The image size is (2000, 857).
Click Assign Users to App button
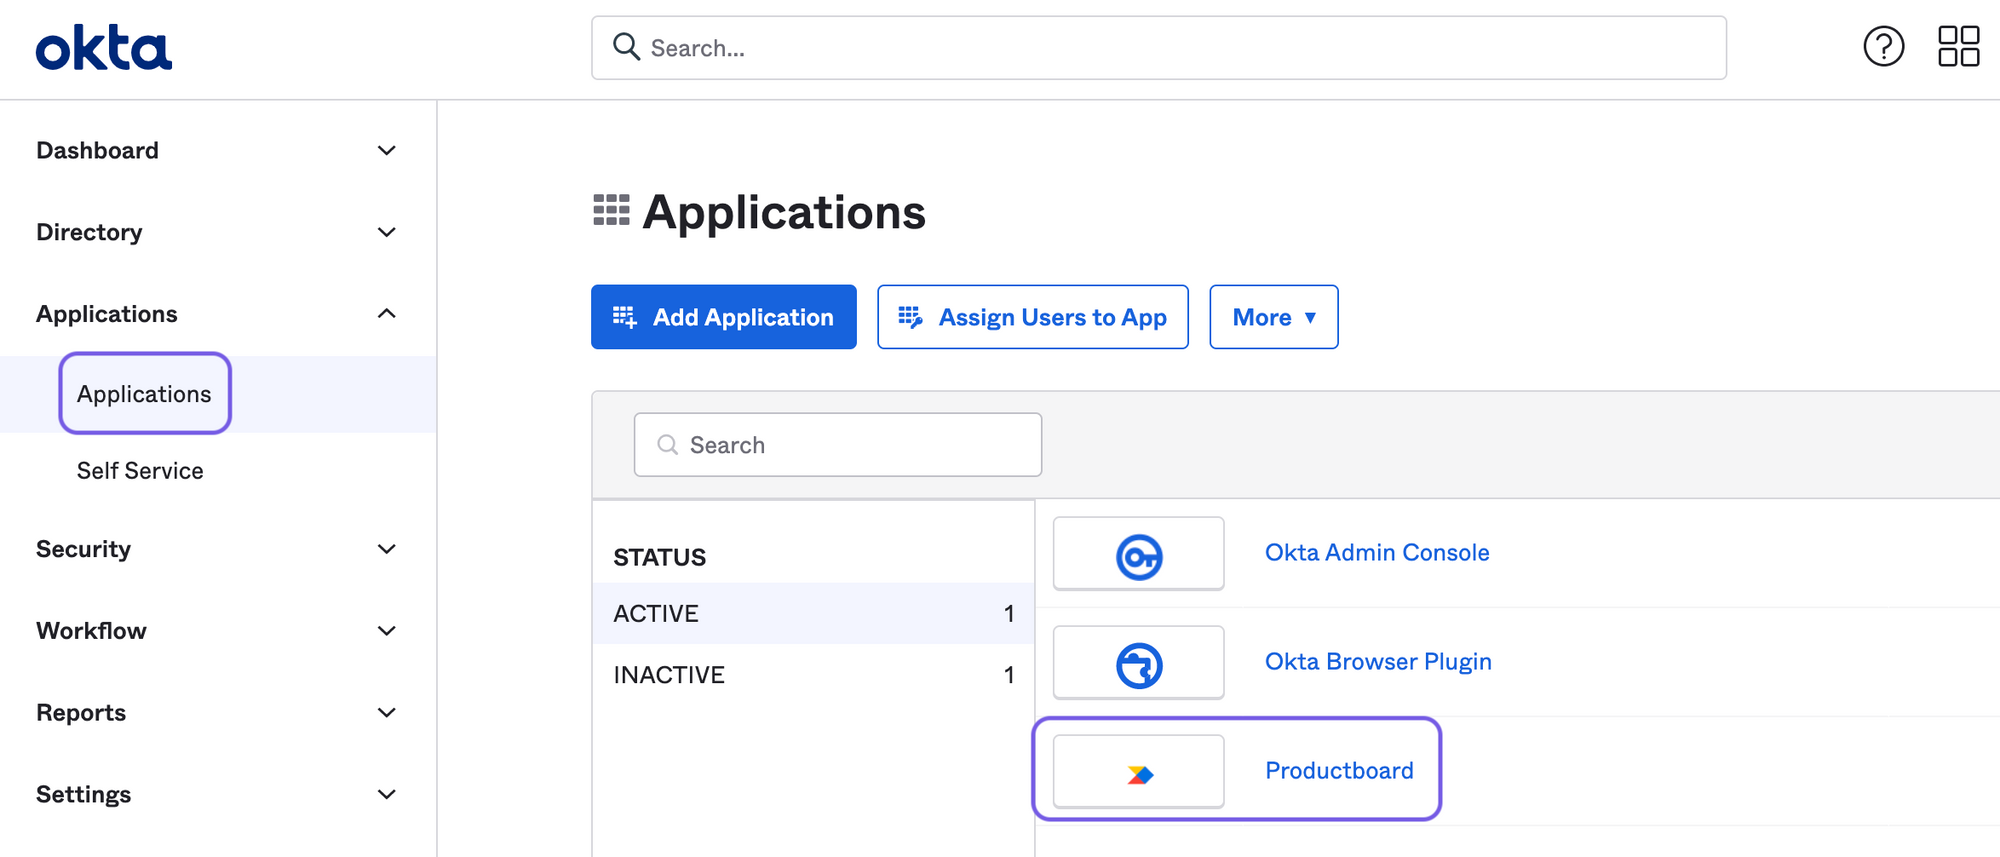pyautogui.click(x=1032, y=317)
